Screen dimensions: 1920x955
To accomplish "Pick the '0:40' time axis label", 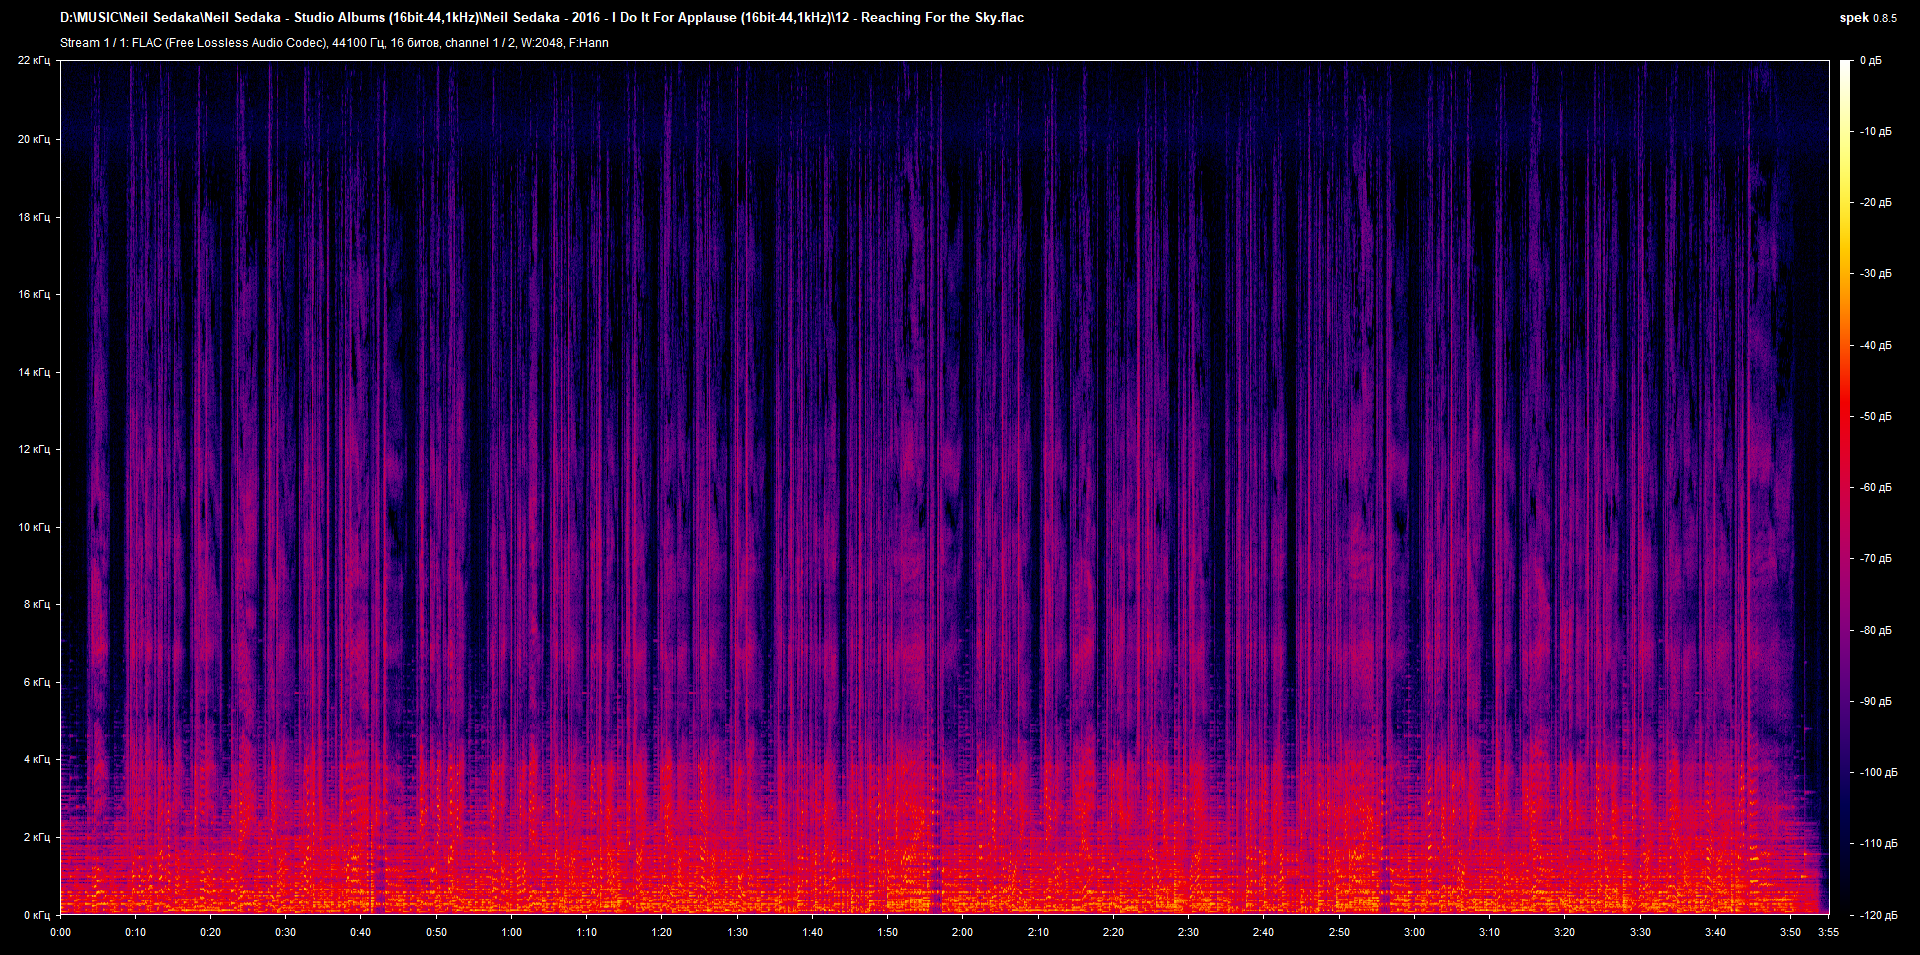I will [361, 932].
